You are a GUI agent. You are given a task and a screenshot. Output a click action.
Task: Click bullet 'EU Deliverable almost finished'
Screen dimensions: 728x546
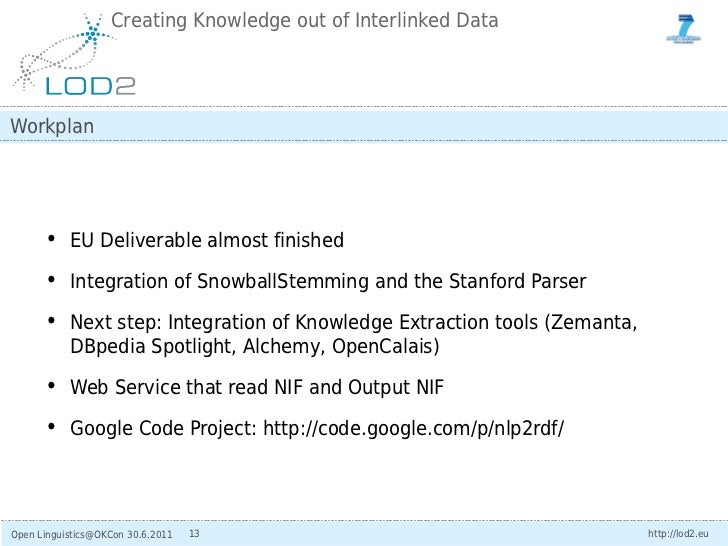(x=207, y=241)
